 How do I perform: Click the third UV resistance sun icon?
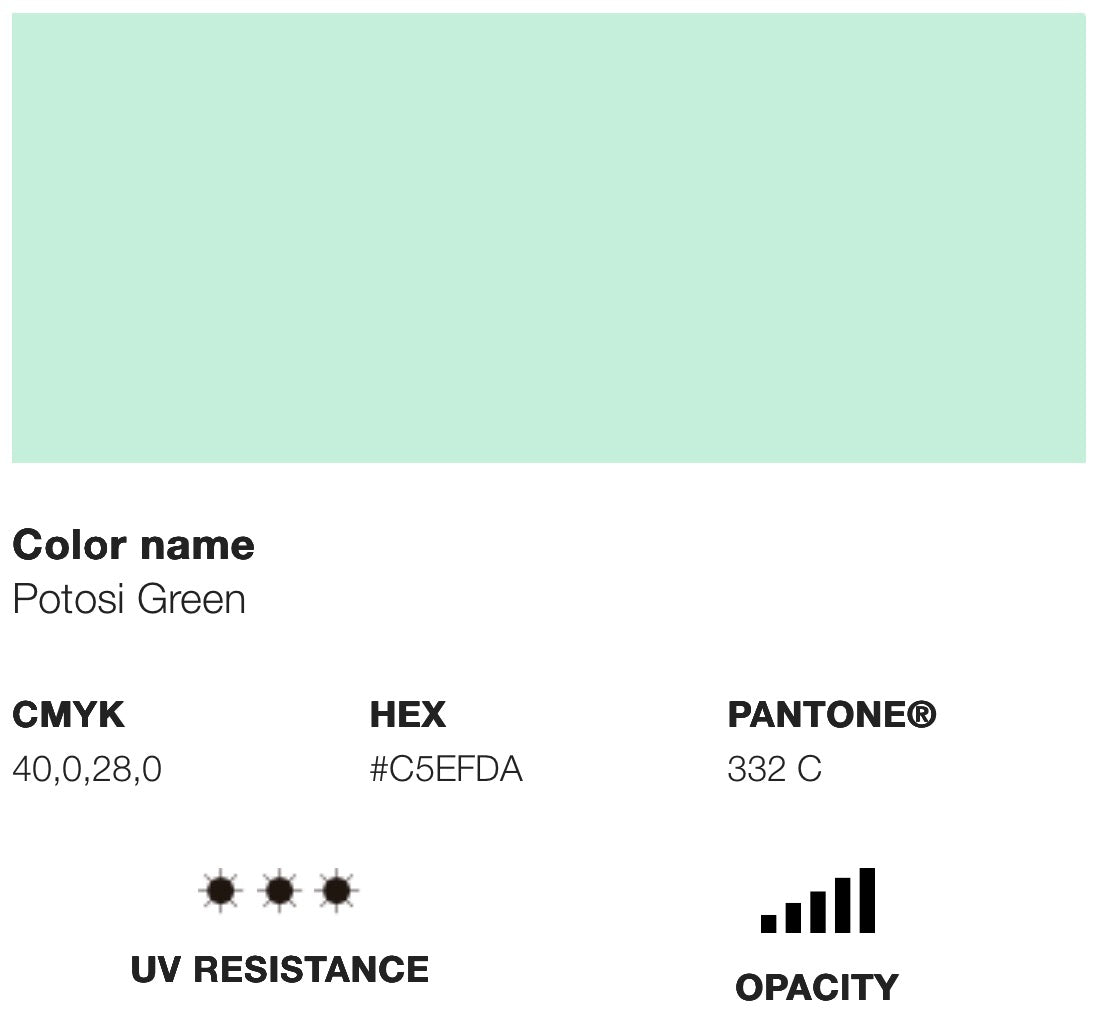tap(337, 891)
